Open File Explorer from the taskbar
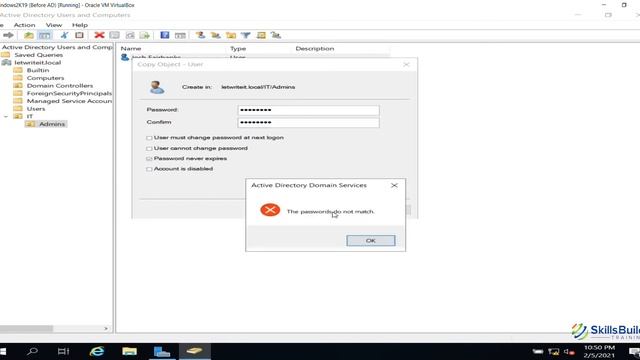 click(129, 351)
